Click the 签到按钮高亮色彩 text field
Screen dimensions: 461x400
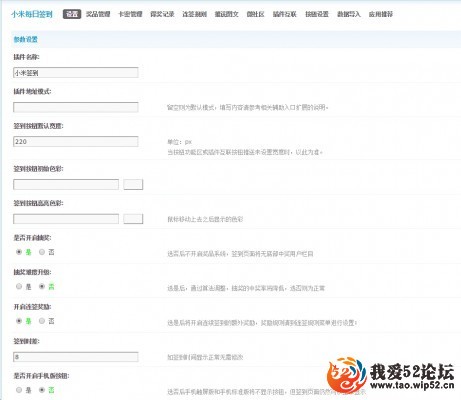coord(66,219)
